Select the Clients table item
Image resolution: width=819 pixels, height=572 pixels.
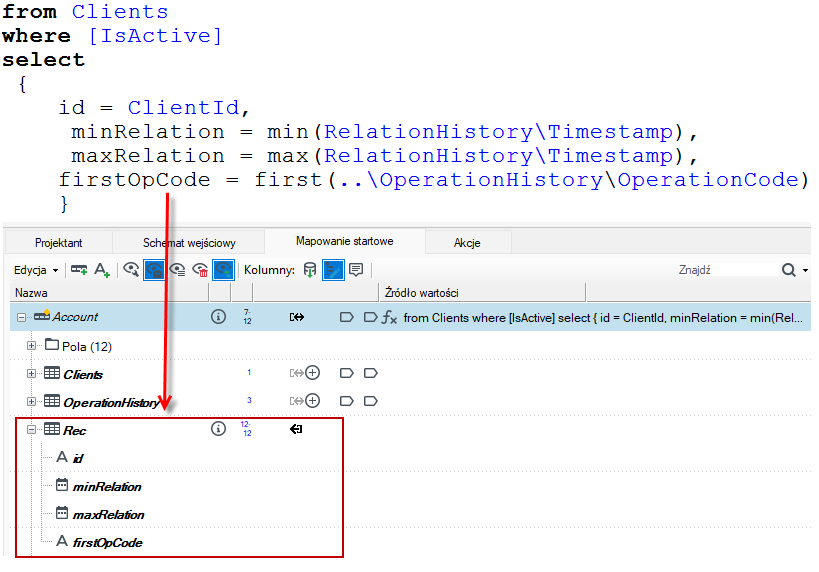[83, 375]
